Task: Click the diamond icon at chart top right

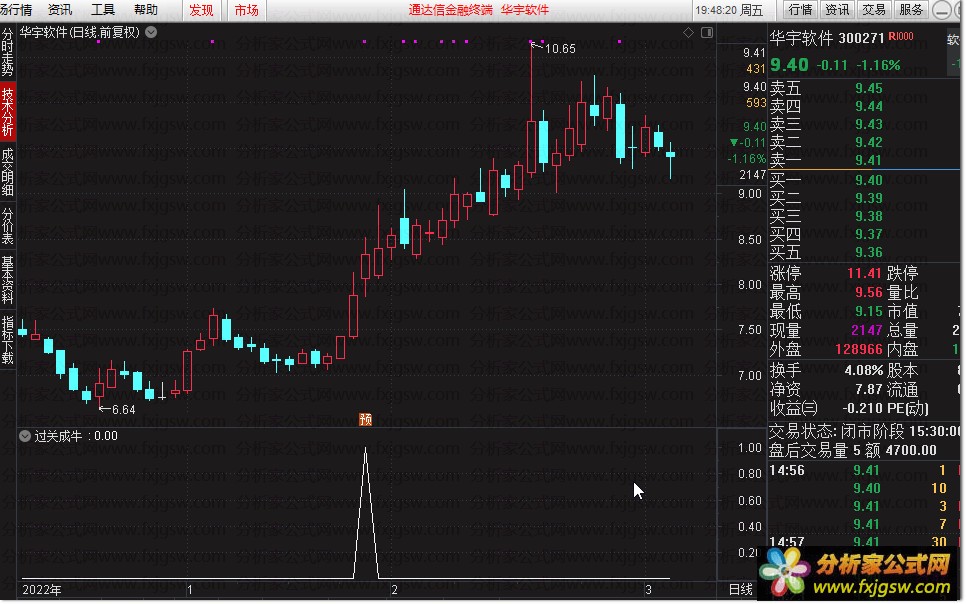Action: click(689, 32)
